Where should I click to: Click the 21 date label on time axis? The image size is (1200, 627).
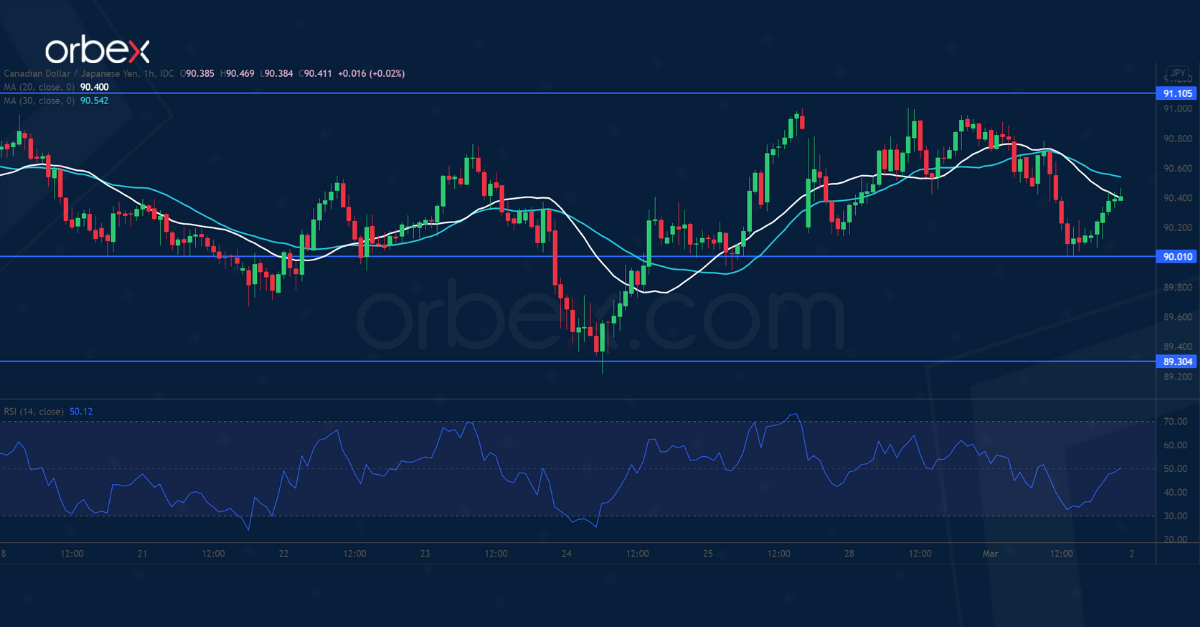click(142, 553)
